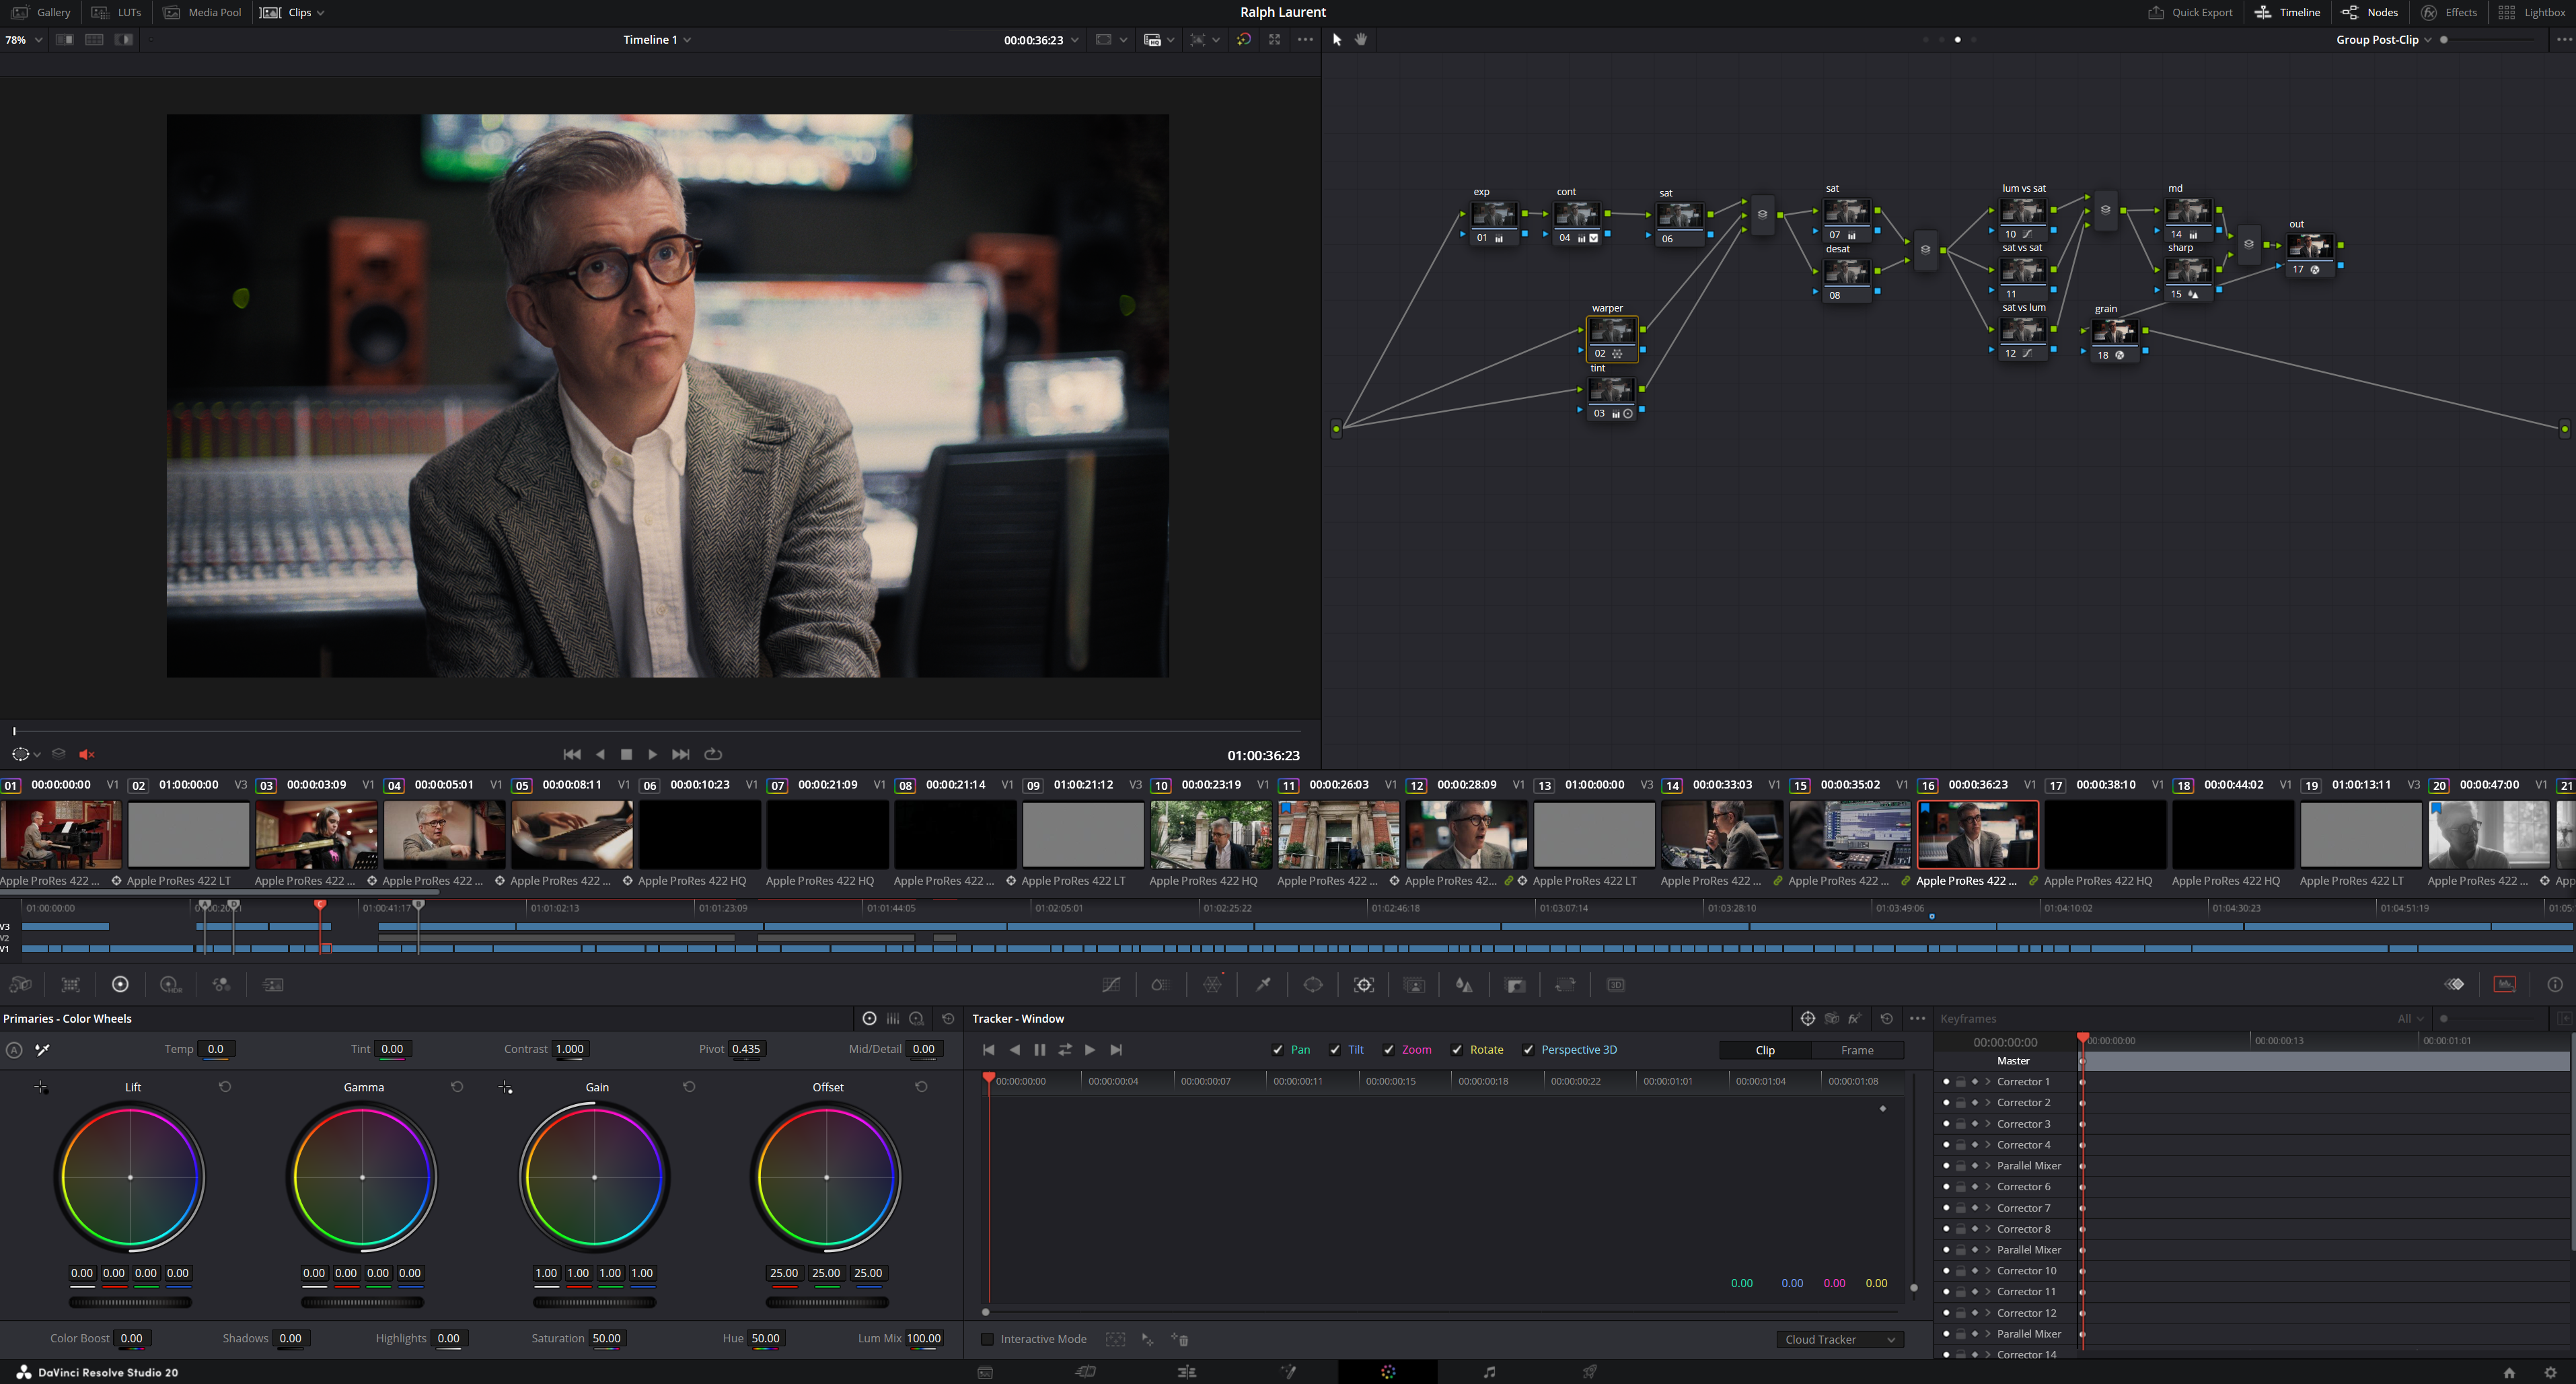Enable Interactive Mode in the tracker
The width and height of the screenshot is (2576, 1384).
click(987, 1338)
